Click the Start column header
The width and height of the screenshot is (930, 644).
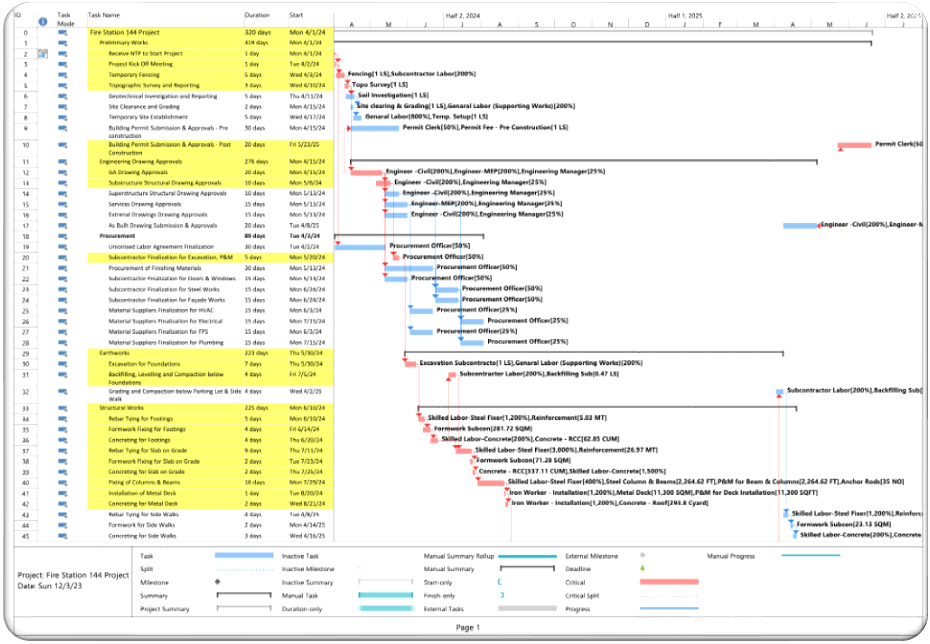point(296,16)
